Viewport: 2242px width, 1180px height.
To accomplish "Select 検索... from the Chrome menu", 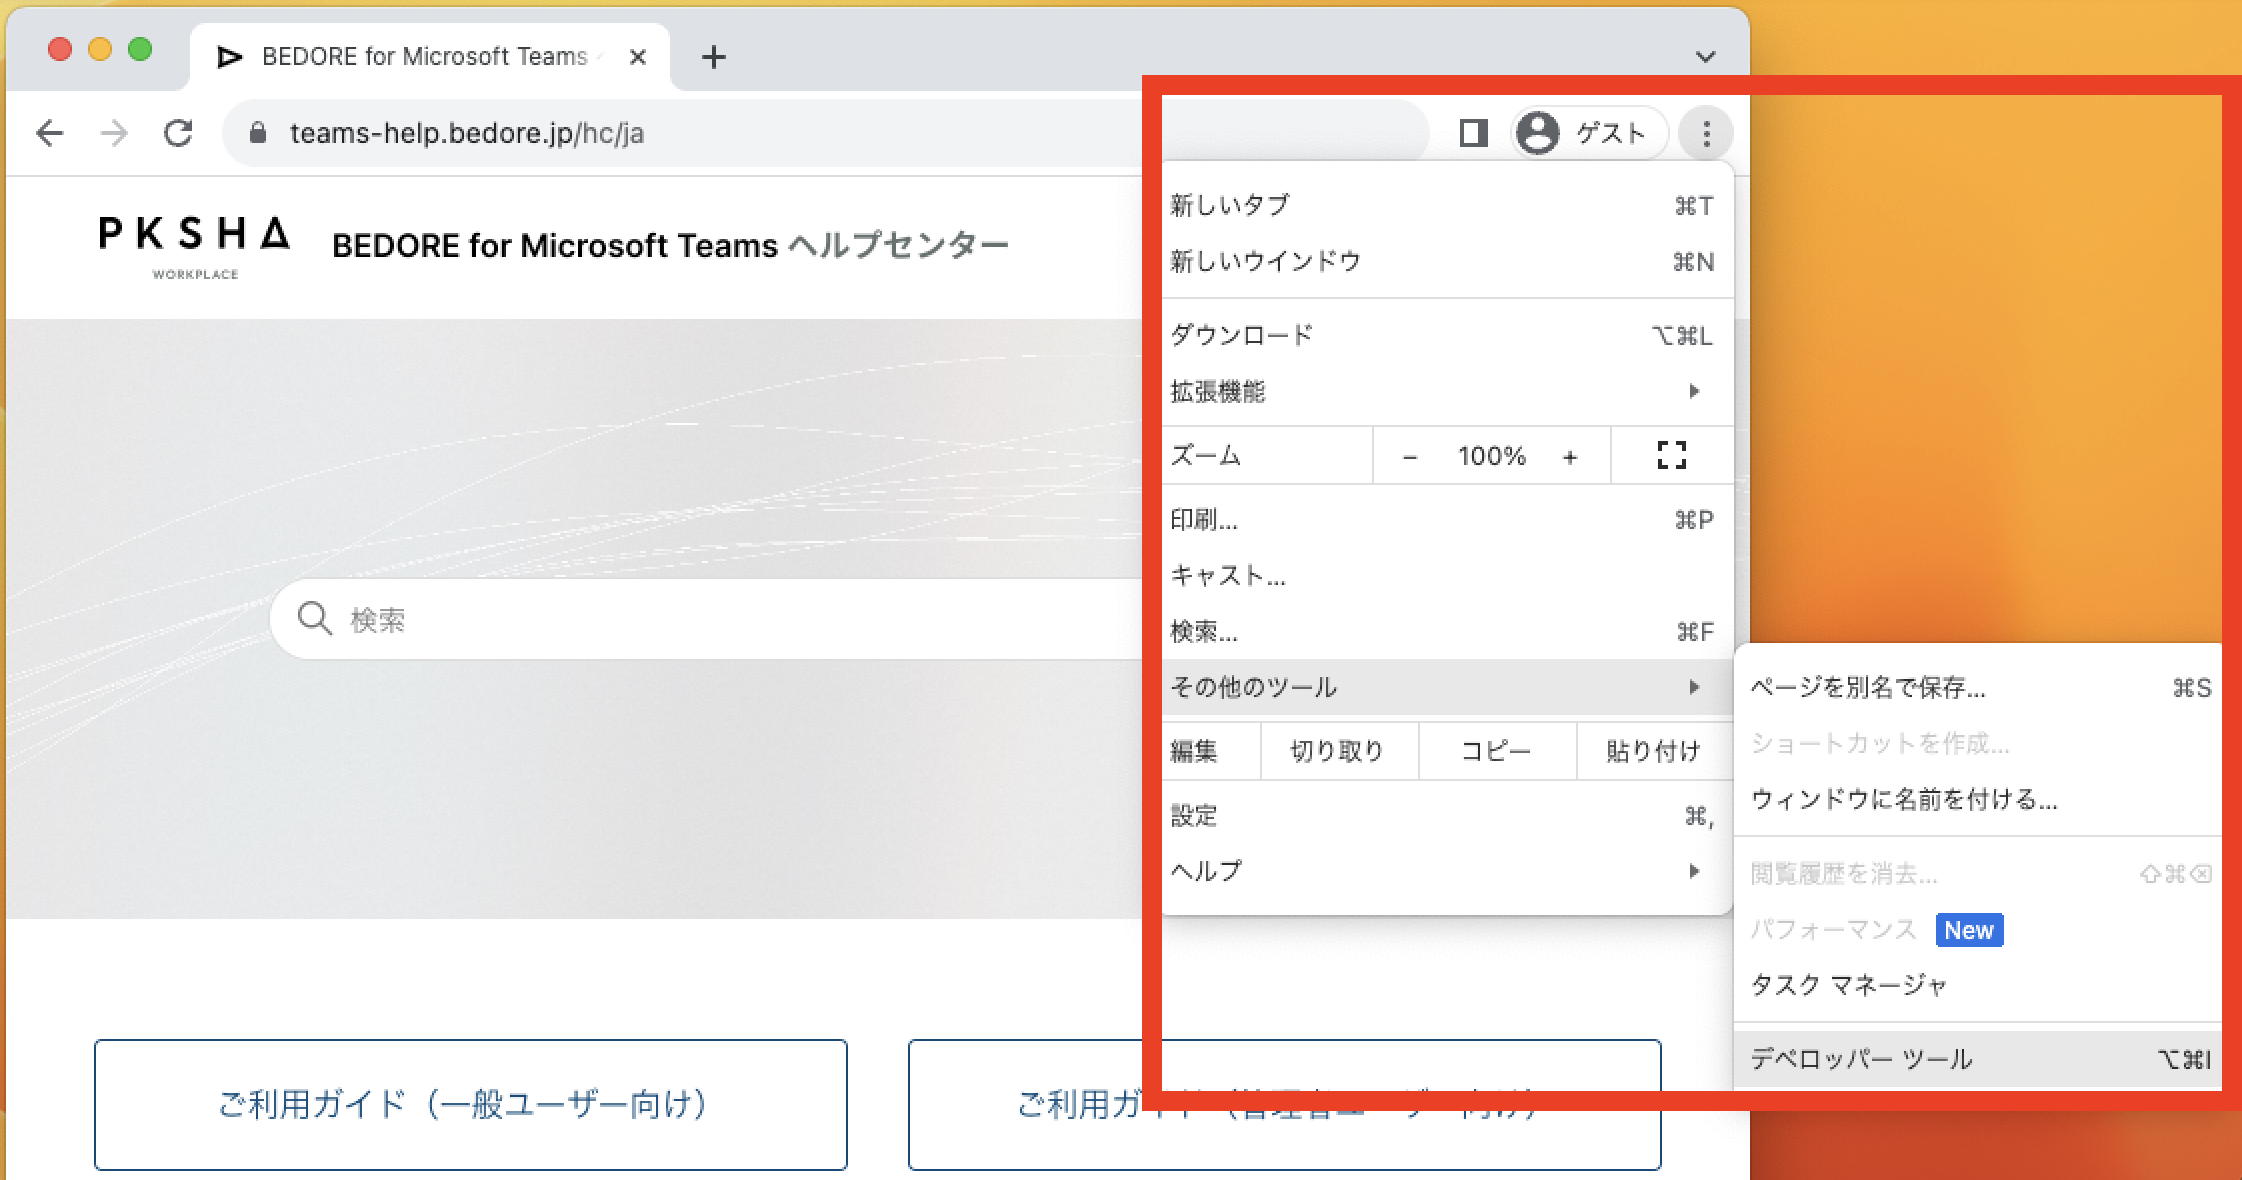I will 1447,632.
